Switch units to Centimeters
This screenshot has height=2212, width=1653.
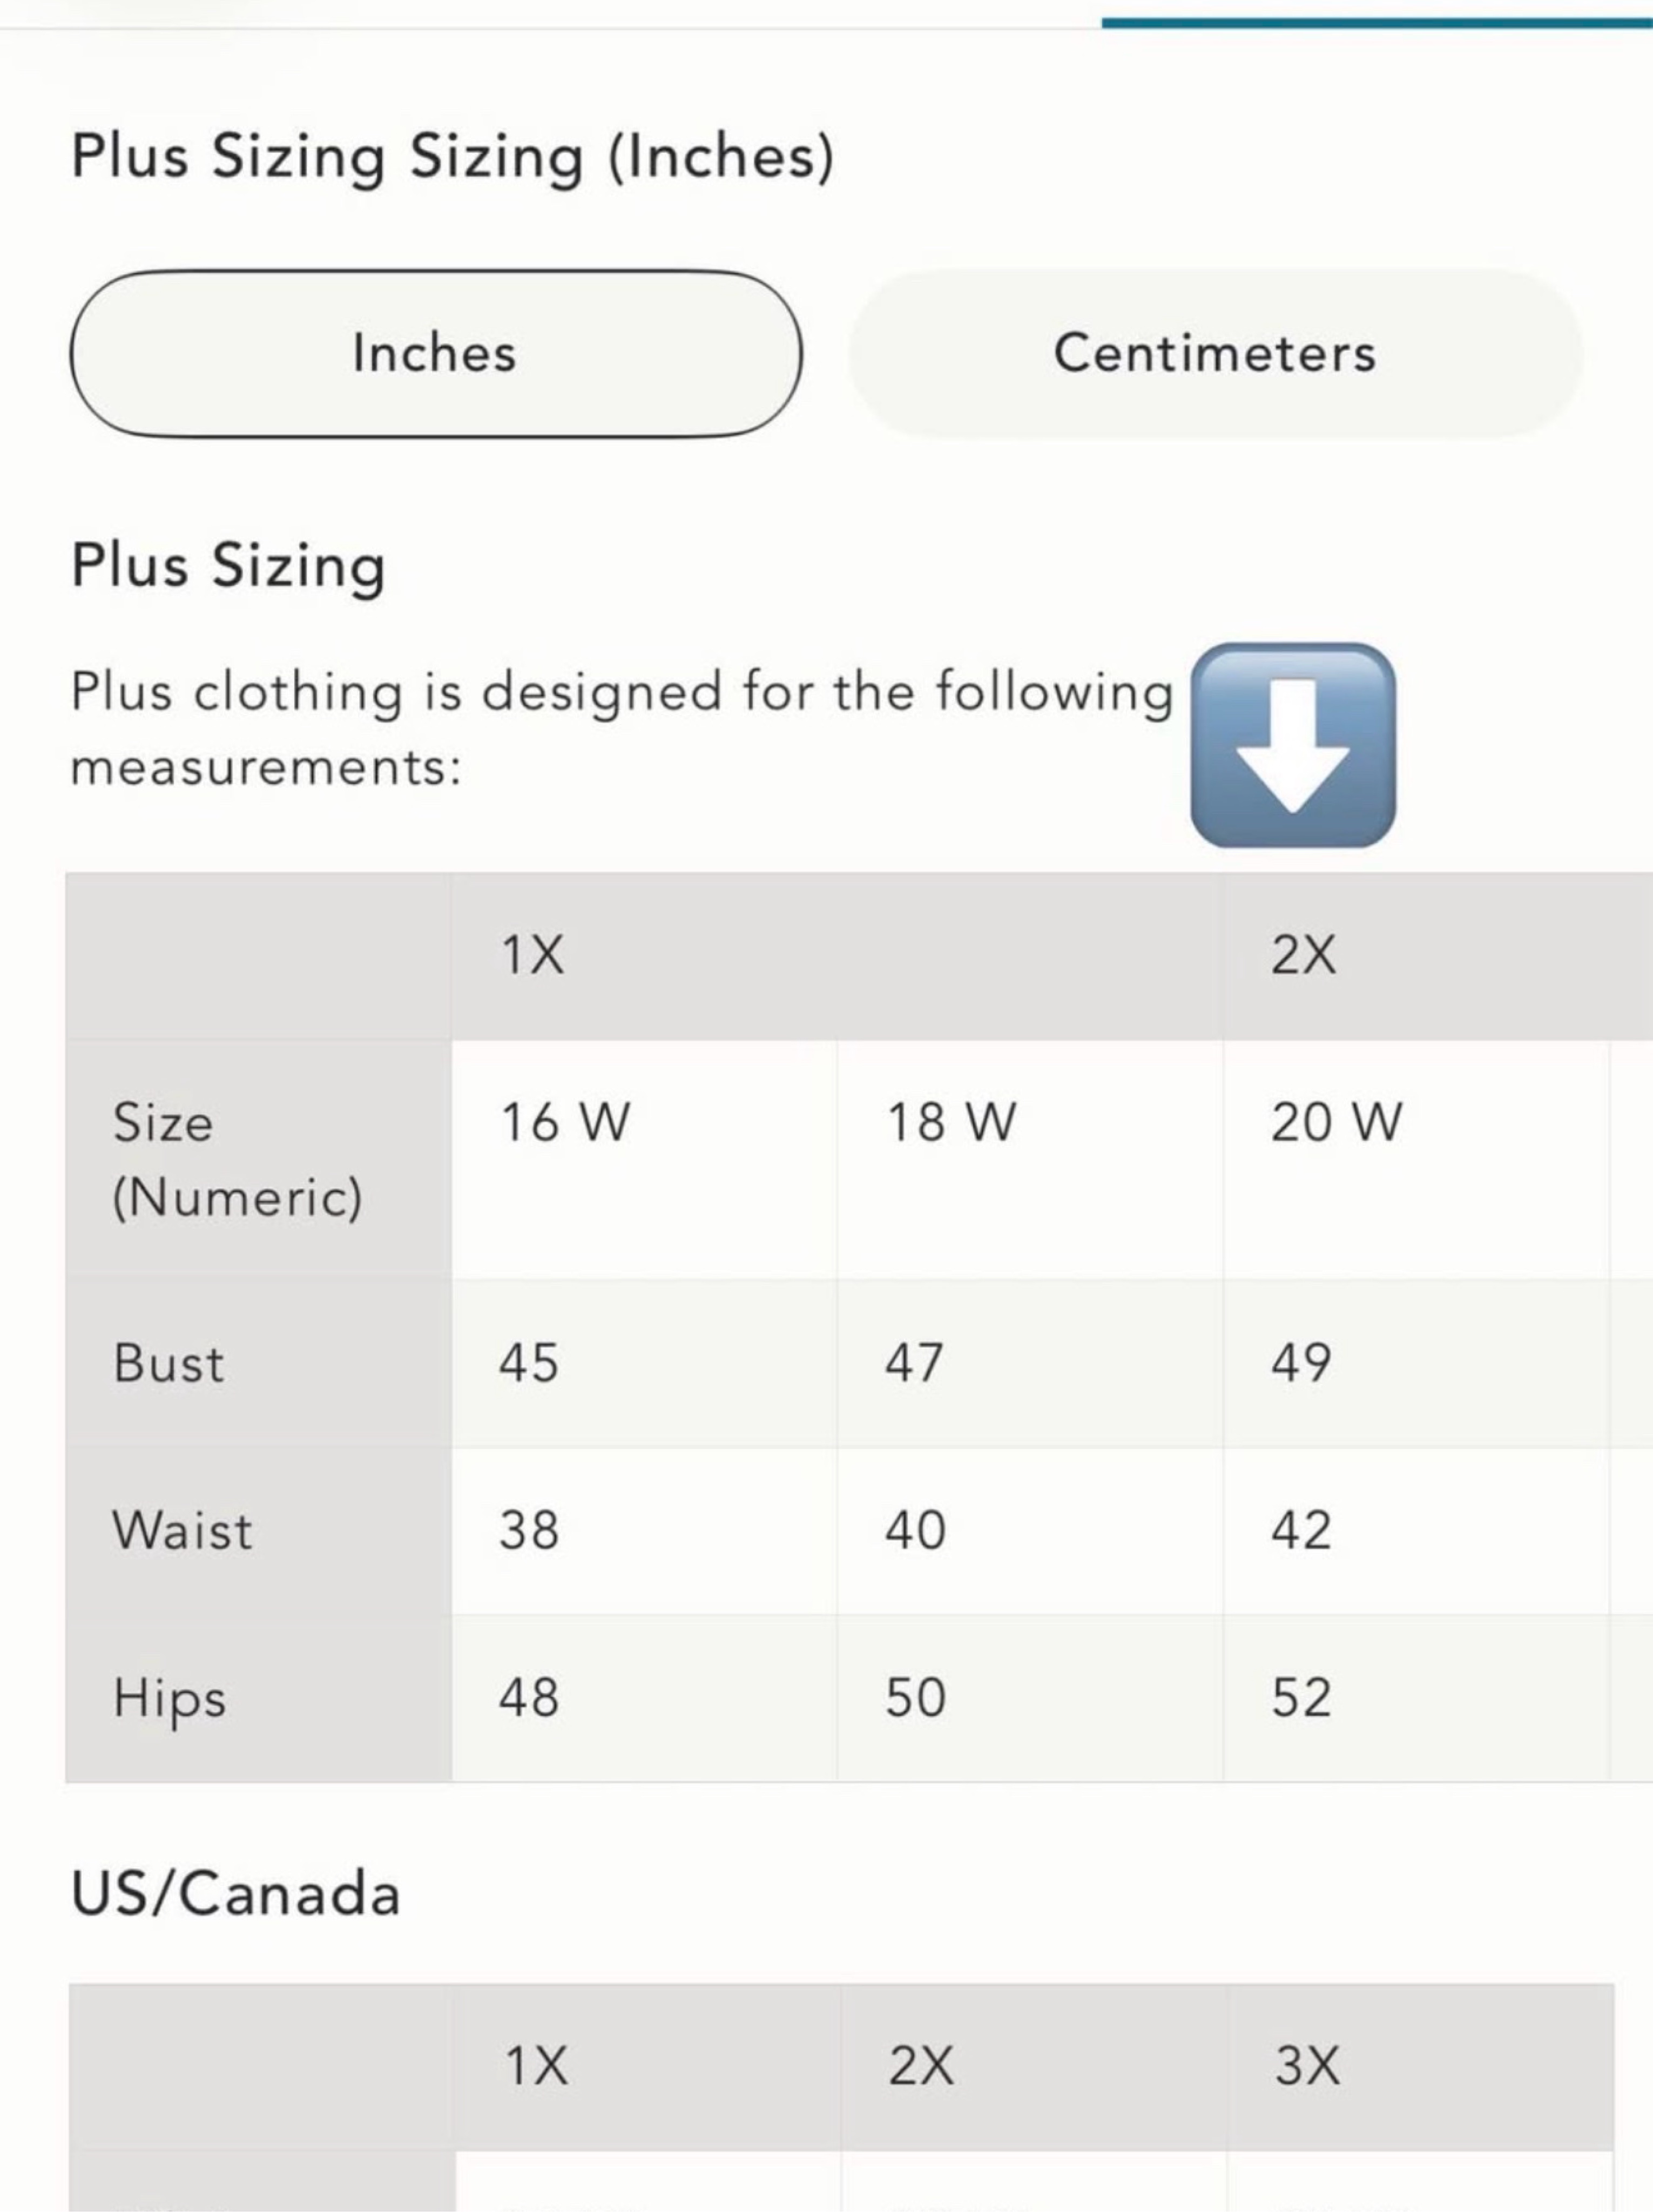pyautogui.click(x=1215, y=353)
